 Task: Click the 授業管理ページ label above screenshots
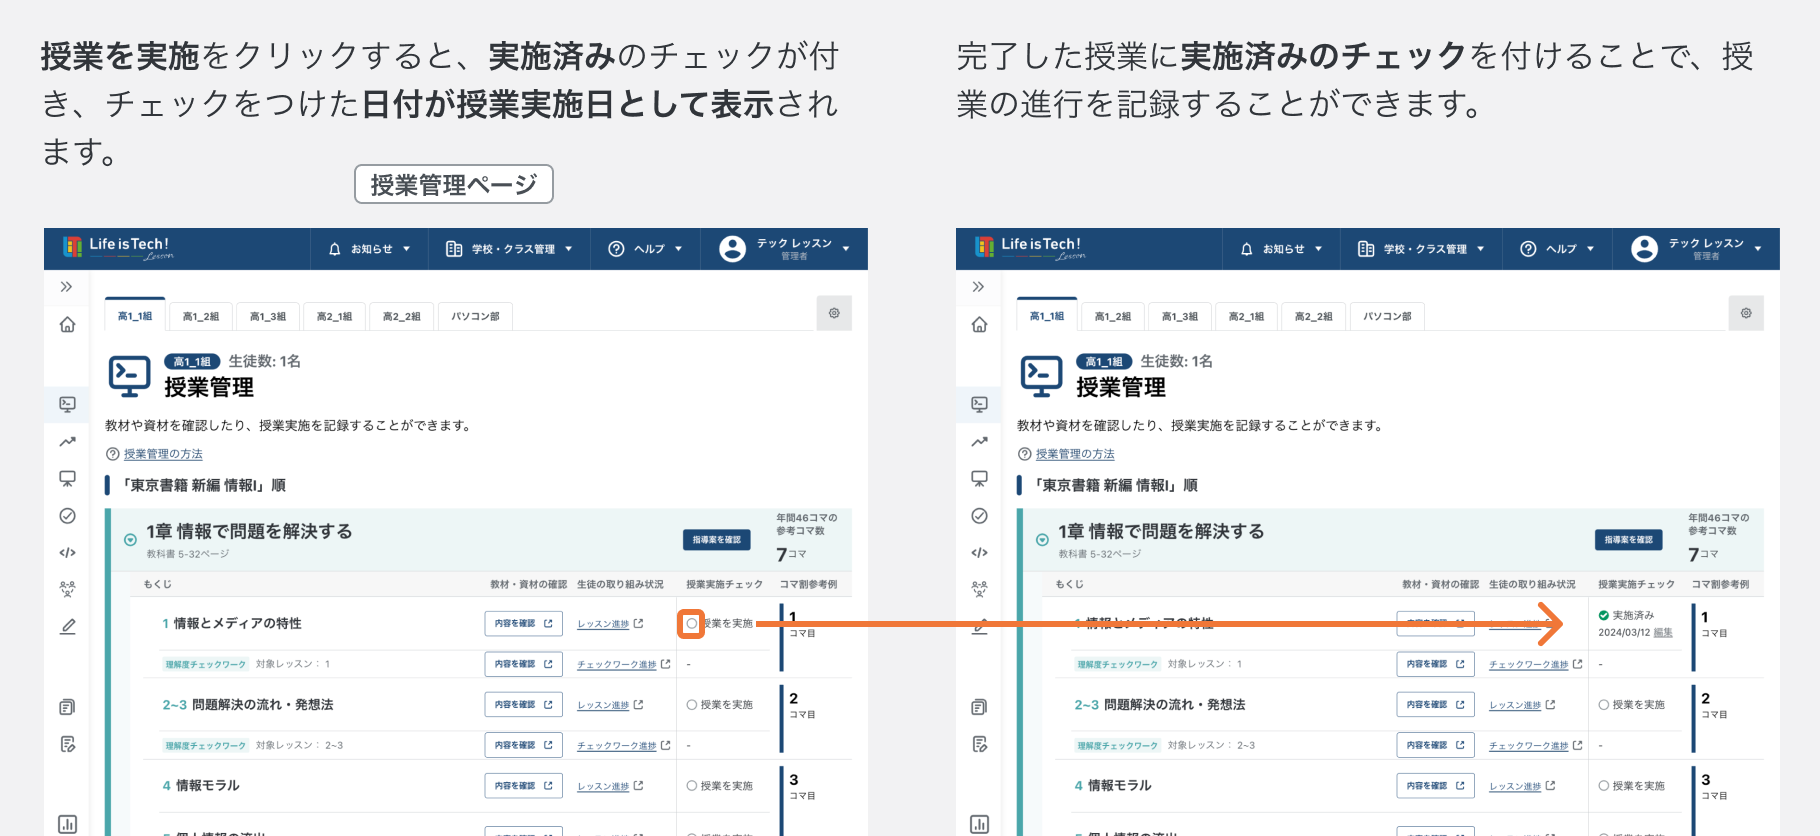[454, 184]
